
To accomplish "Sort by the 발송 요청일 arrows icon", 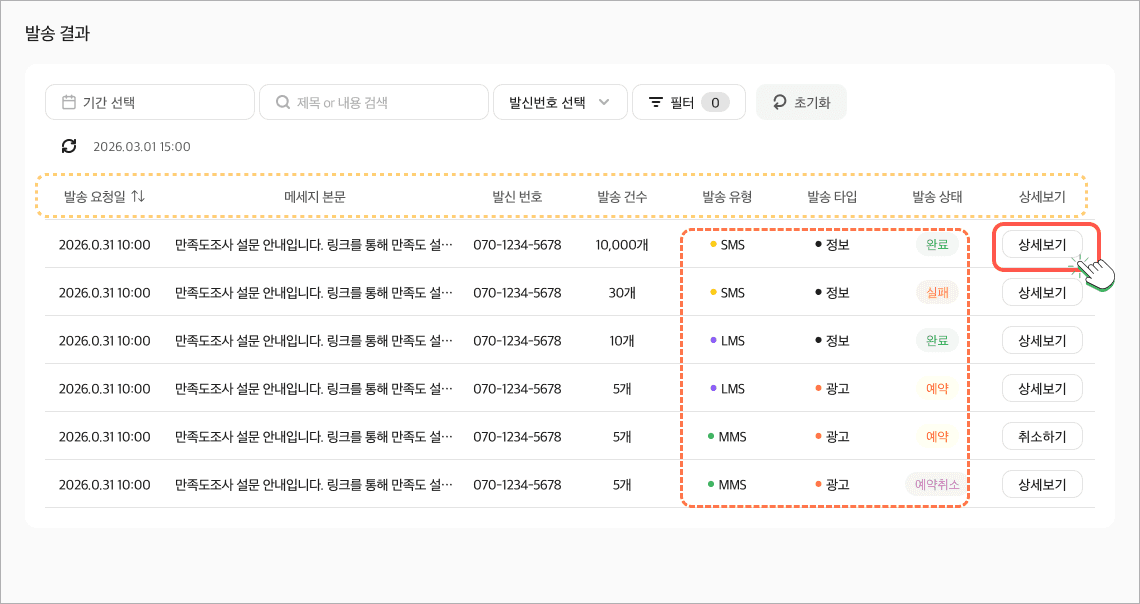I will tap(139, 196).
